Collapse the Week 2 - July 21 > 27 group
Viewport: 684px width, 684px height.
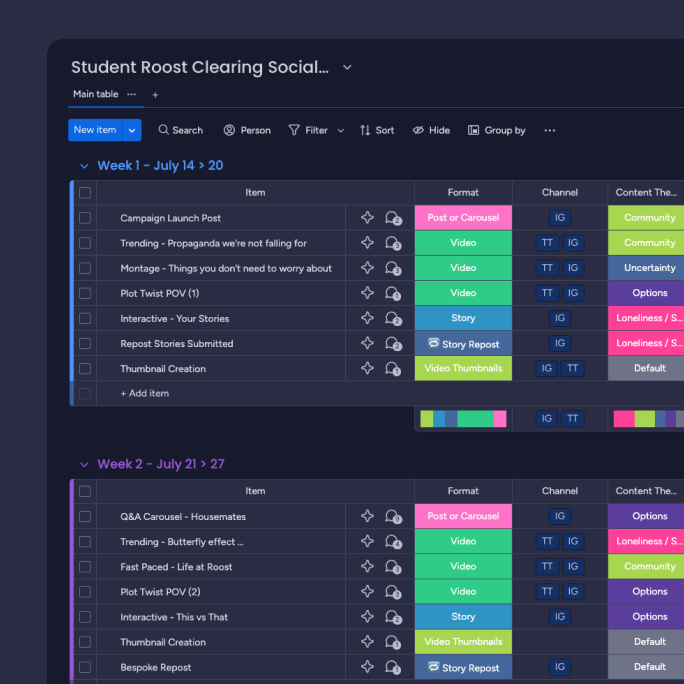pyautogui.click(x=84, y=464)
